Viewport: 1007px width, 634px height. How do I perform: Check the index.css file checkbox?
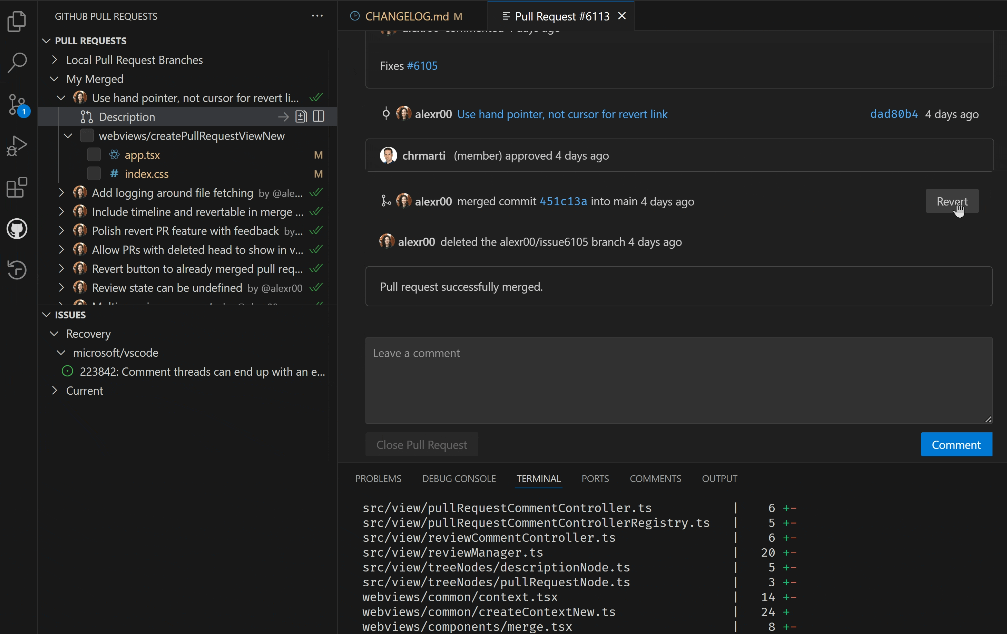(x=93, y=174)
